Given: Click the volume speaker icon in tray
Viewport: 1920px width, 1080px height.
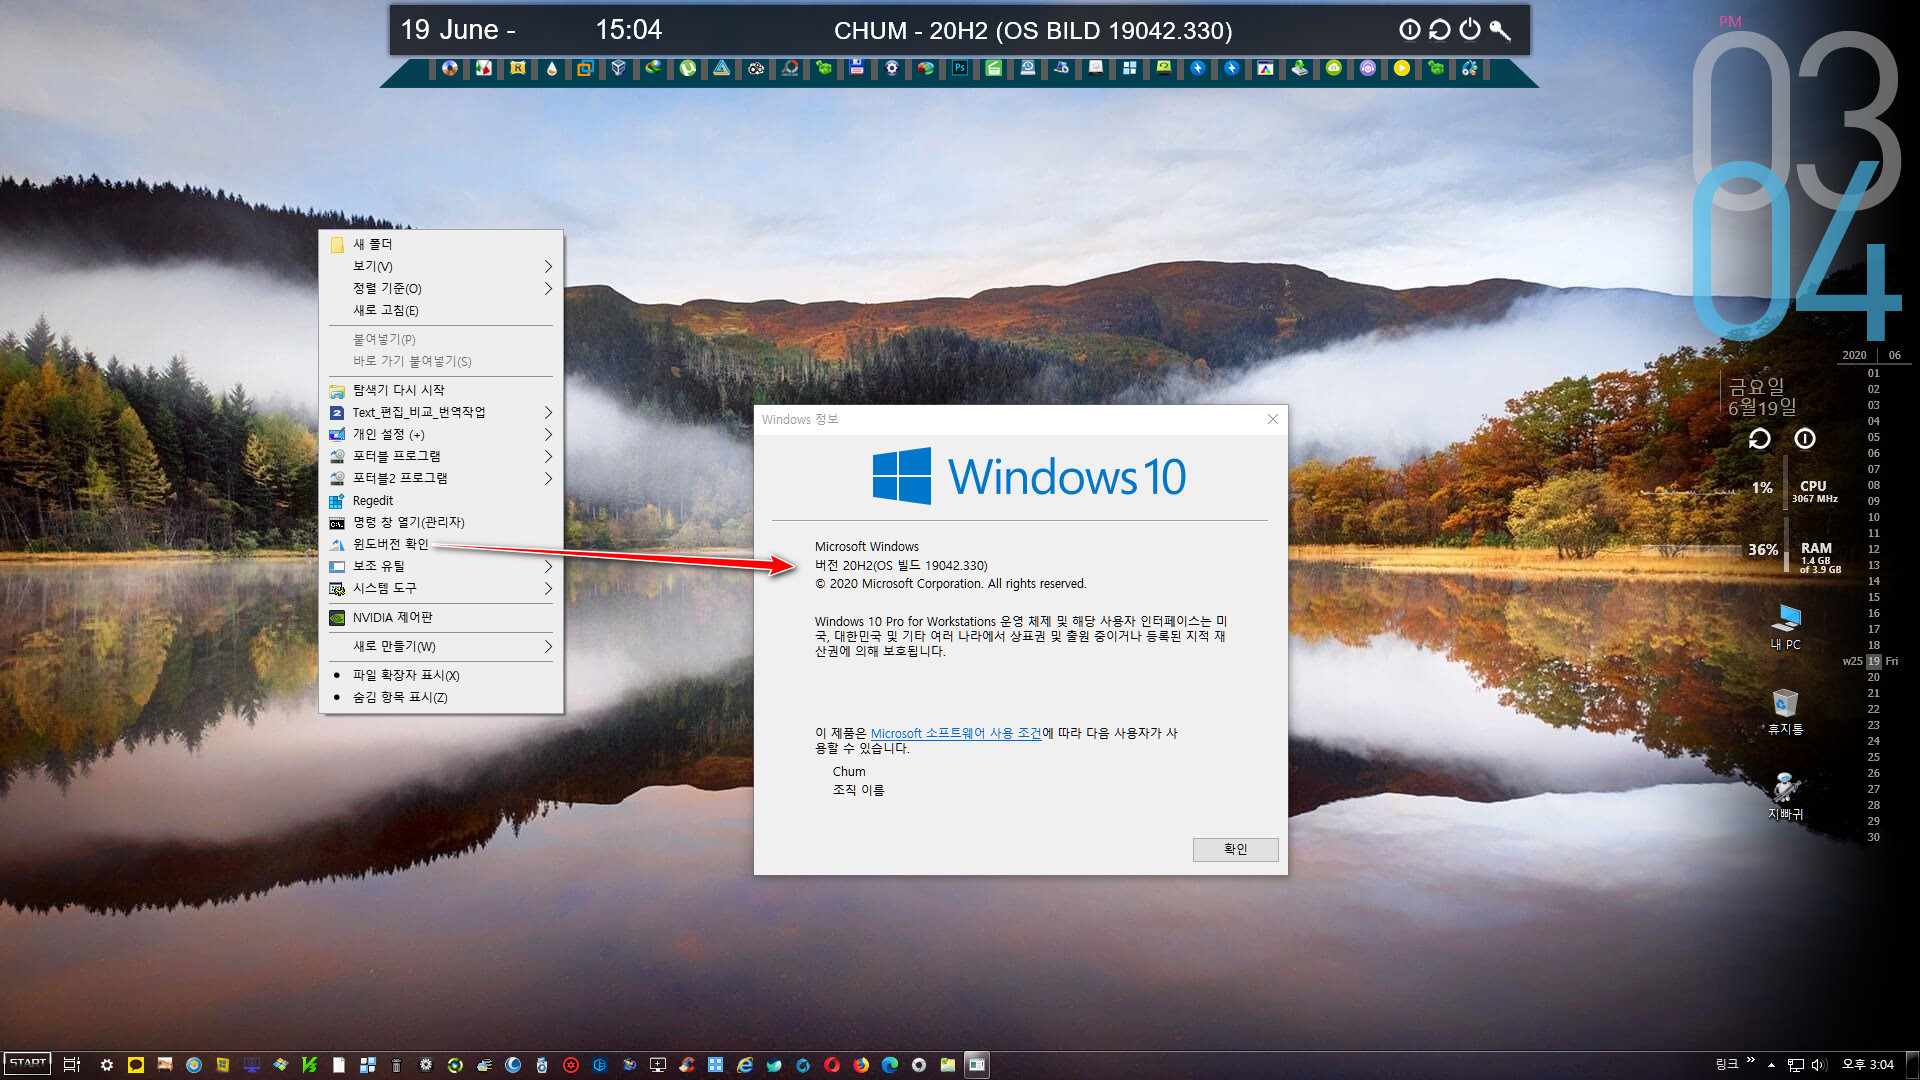Looking at the screenshot, I should [1819, 1064].
